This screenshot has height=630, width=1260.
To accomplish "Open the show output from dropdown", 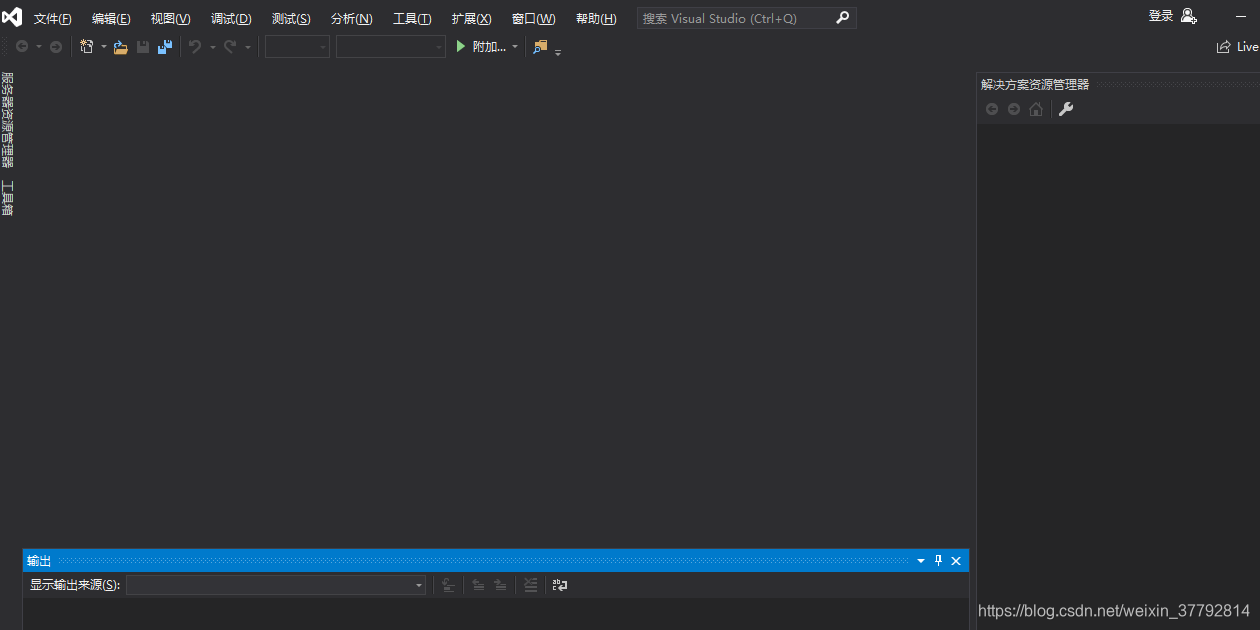I will 276,585.
